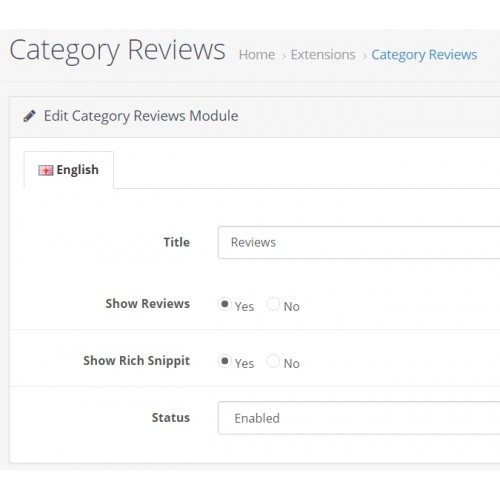Click the Title field label
Screen dimensions: 500x500
coord(176,242)
